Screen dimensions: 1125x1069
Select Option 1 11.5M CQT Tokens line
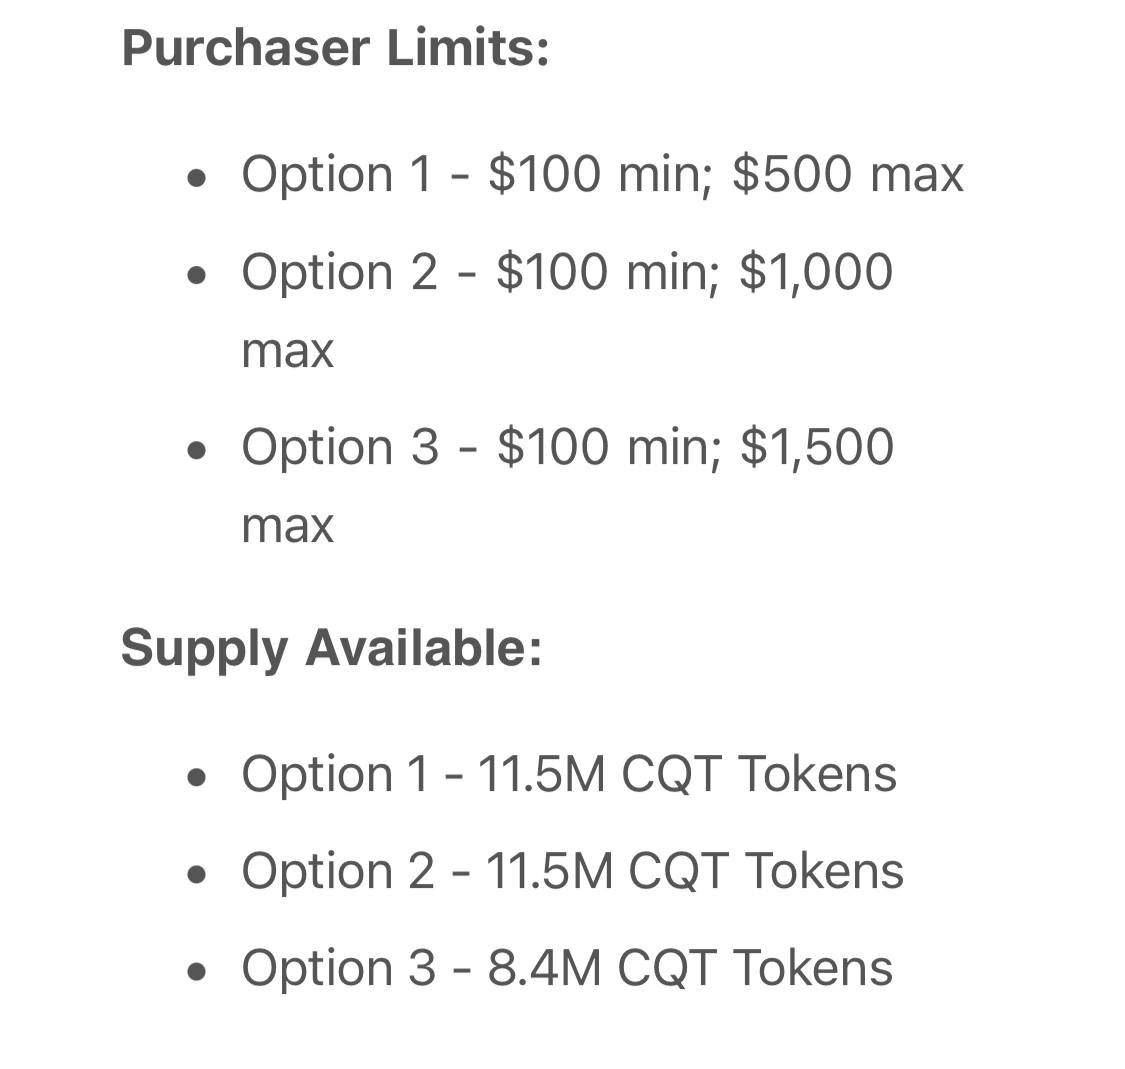[569, 774]
